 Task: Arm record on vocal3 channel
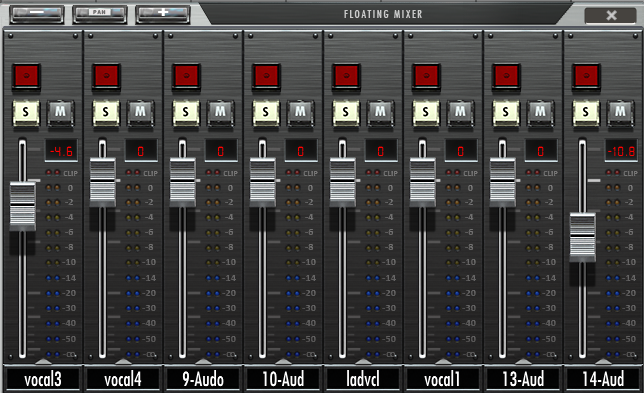point(26,76)
